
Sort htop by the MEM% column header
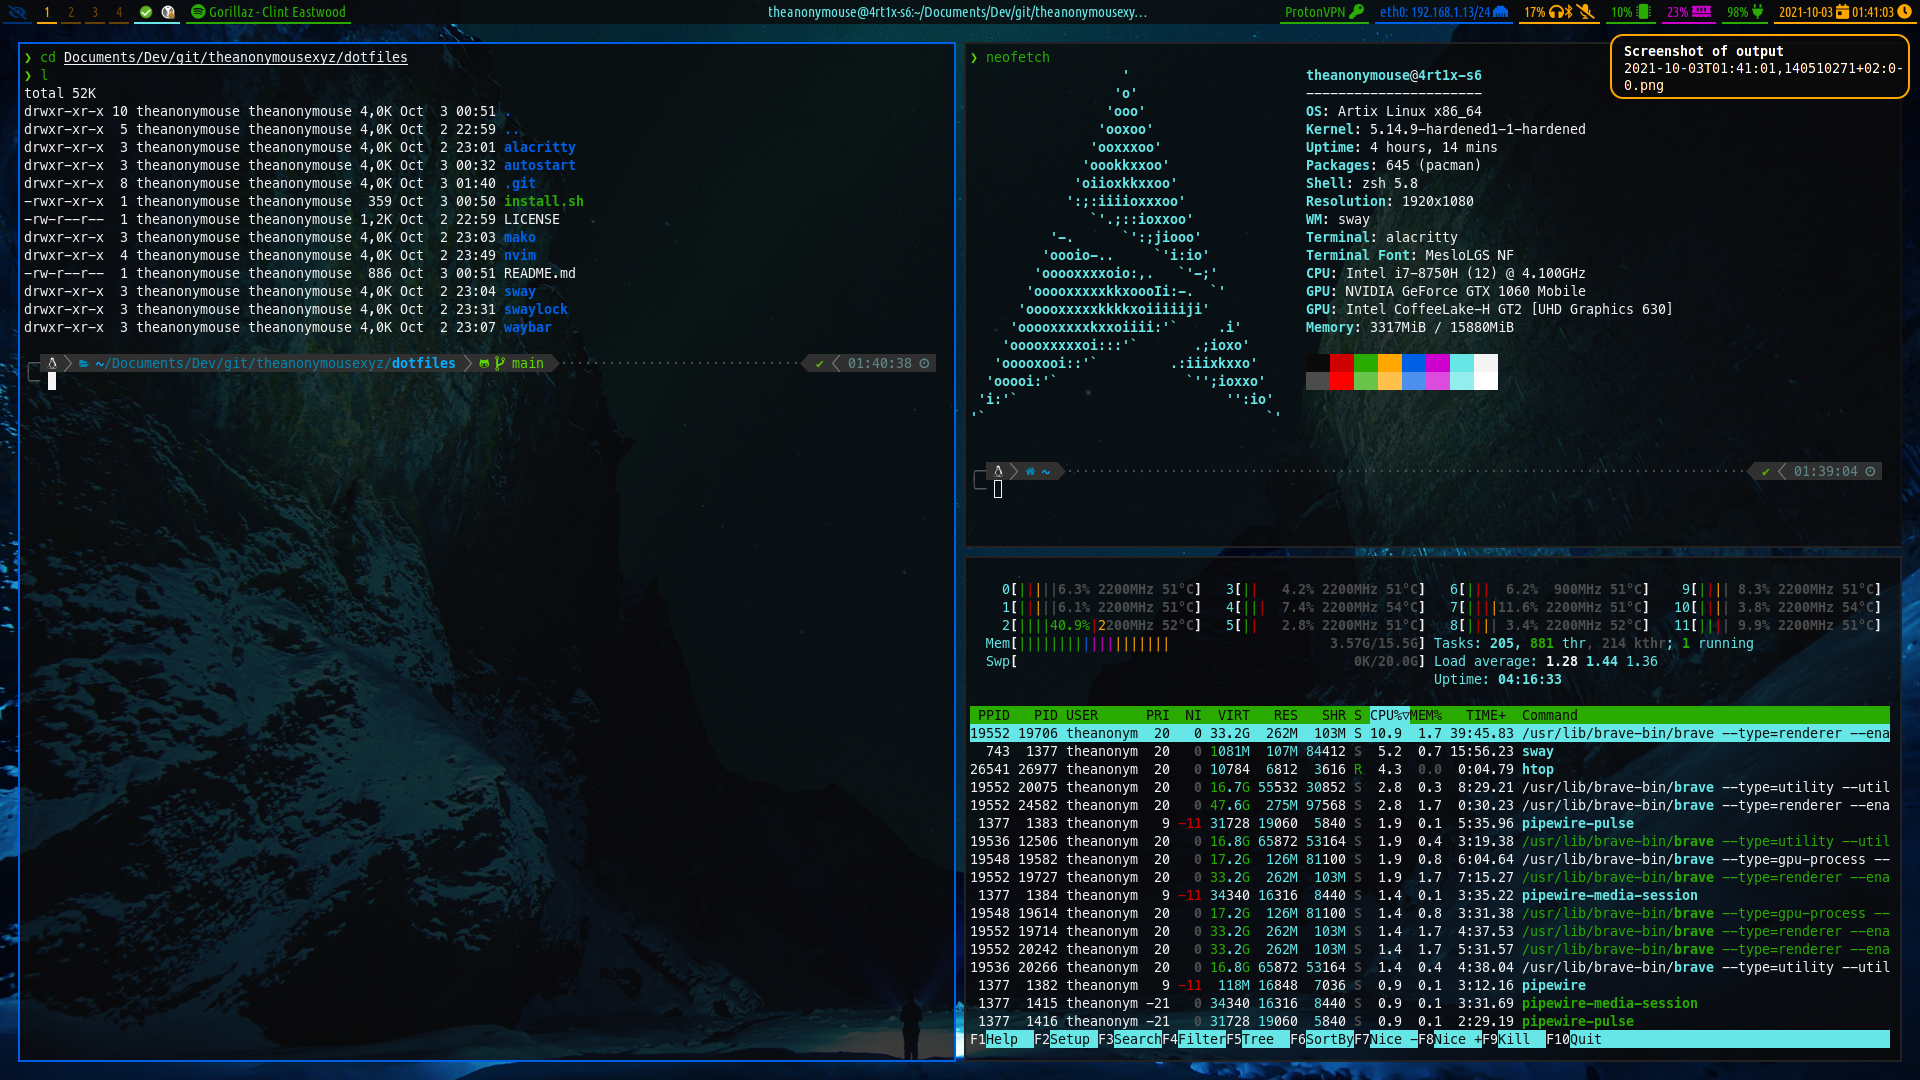1426,715
